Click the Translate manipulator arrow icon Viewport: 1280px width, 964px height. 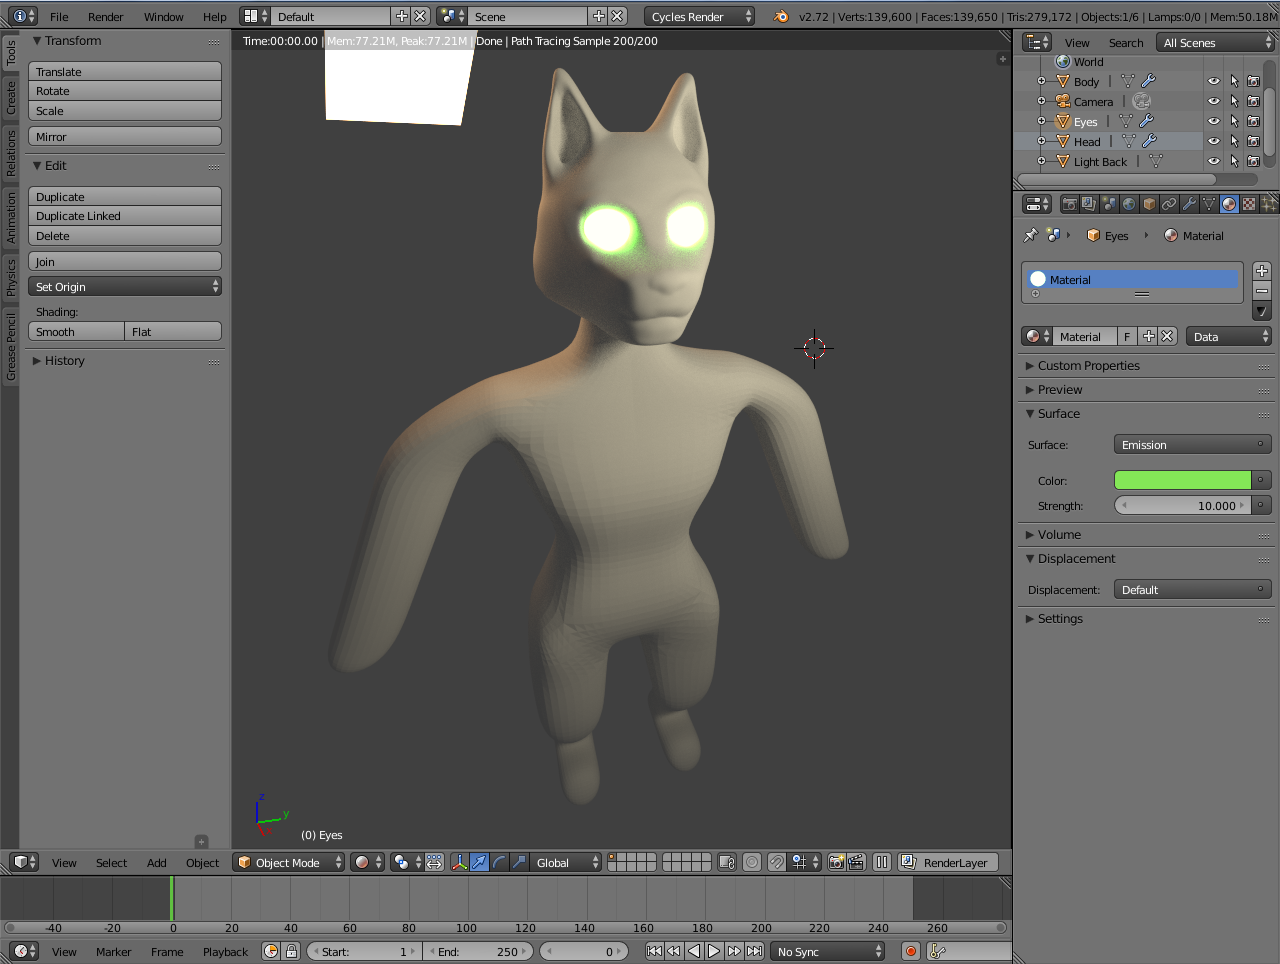(x=479, y=862)
